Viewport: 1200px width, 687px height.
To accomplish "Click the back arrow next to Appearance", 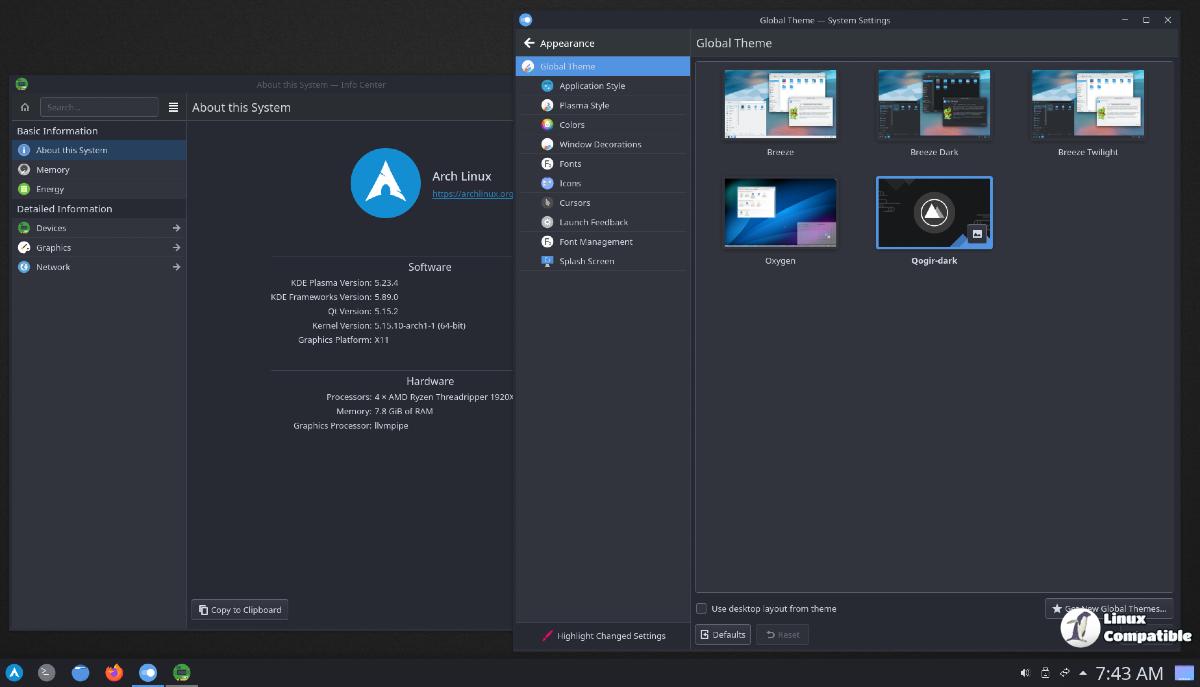I will point(529,44).
